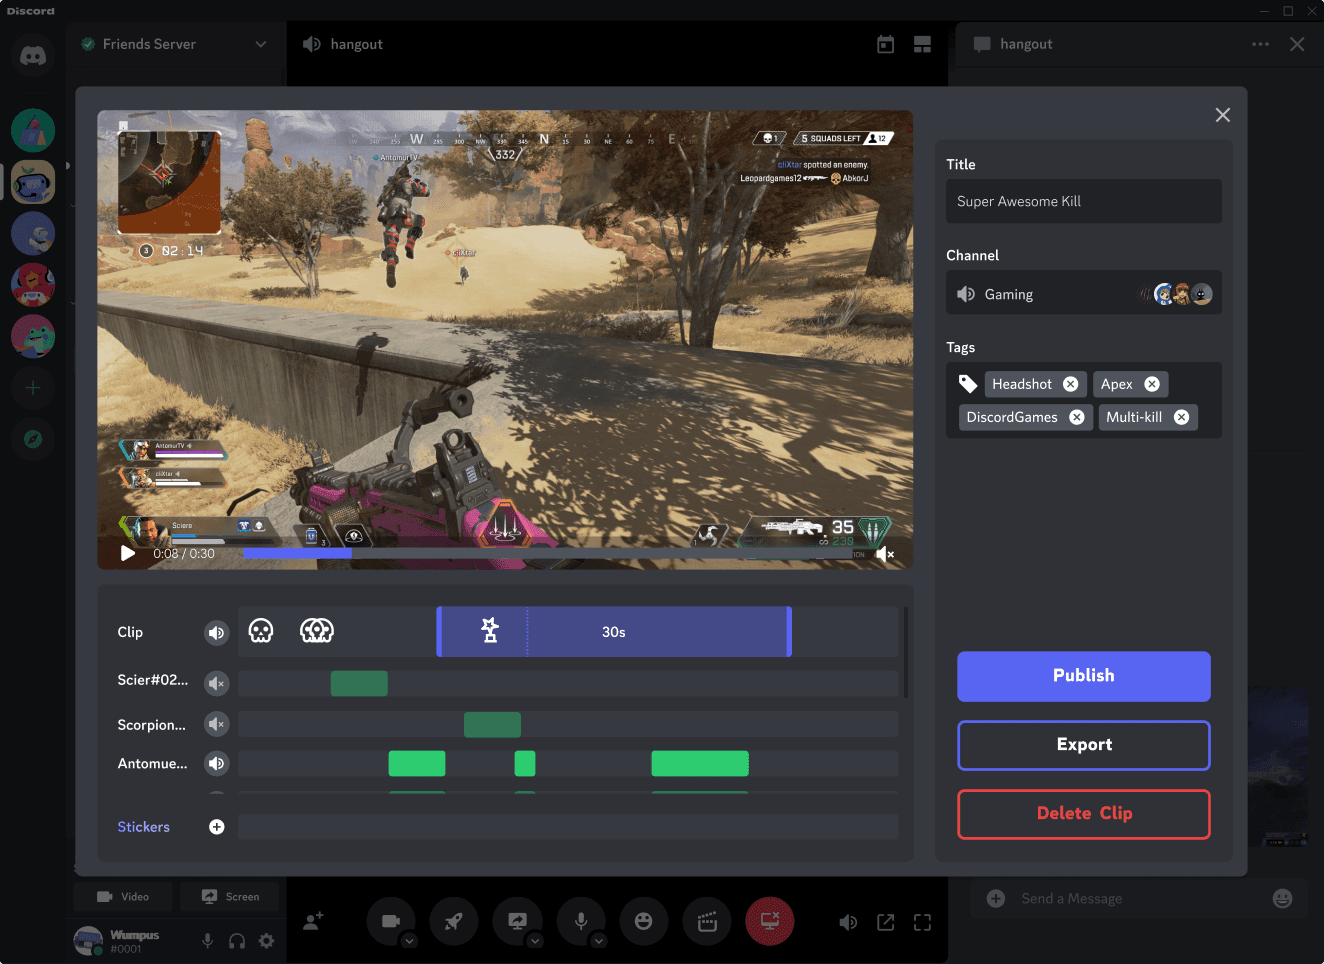Open camera options dropdown arrow
Image resolution: width=1324 pixels, height=964 pixels.
tap(409, 941)
